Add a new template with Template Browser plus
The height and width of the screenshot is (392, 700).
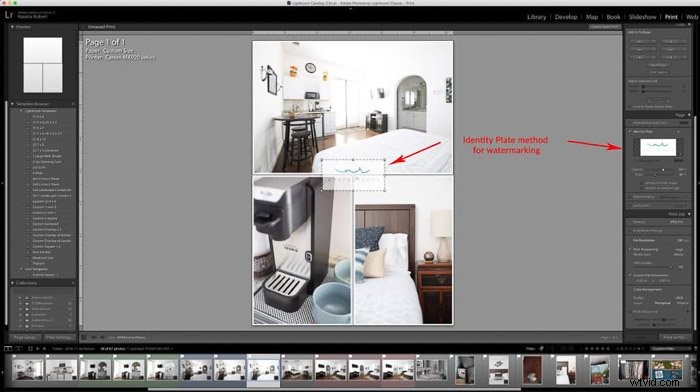coord(73,104)
